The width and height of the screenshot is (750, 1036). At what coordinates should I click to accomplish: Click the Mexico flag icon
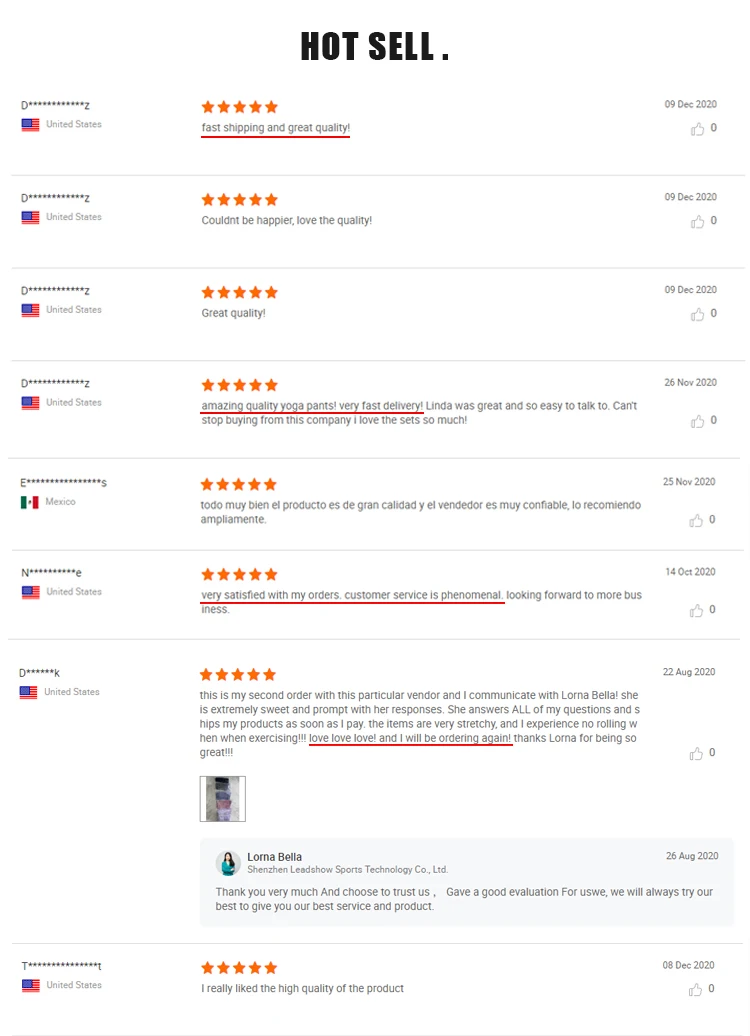click(30, 502)
